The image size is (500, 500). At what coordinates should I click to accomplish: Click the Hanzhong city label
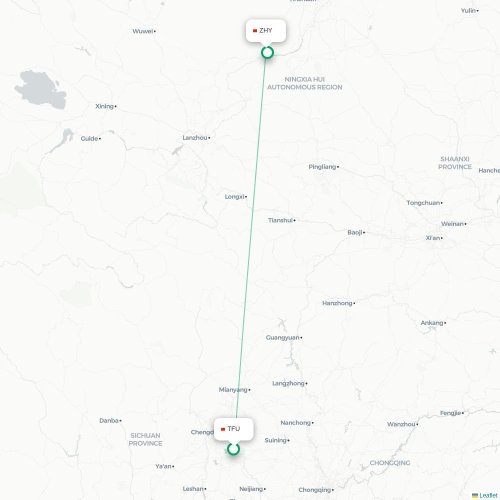(337, 303)
